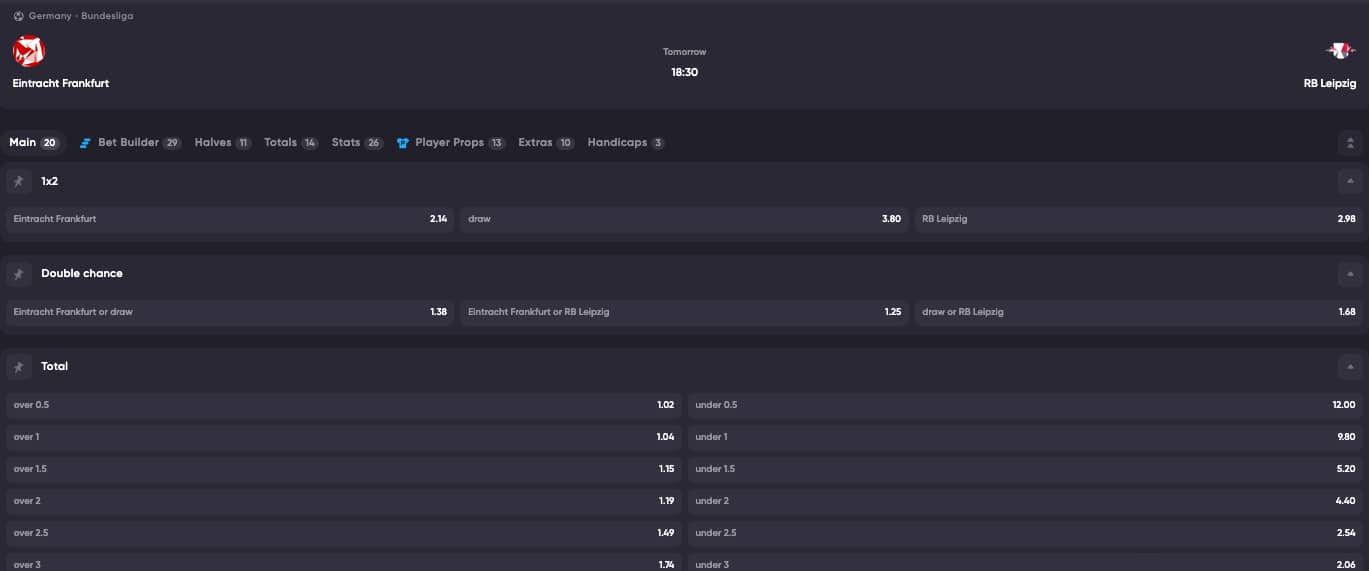Pick over 0.5 at 1.02
Screen dimensions: 1369x571
(x=344, y=405)
